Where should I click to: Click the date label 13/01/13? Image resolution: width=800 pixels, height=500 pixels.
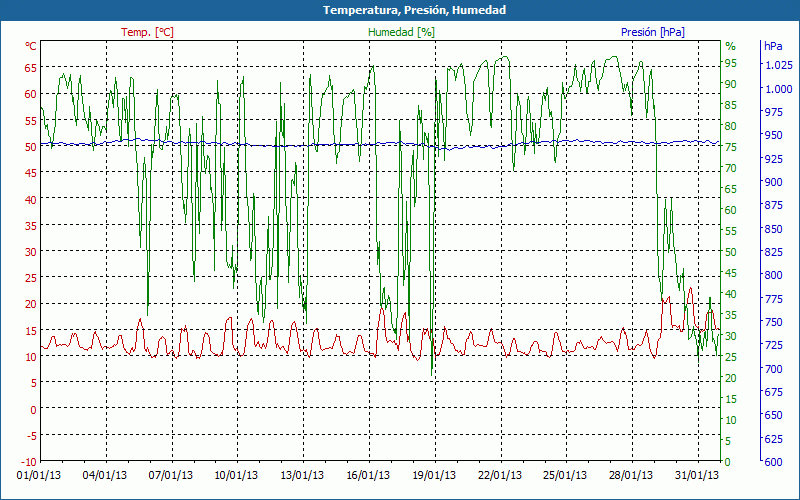[x=302, y=475]
